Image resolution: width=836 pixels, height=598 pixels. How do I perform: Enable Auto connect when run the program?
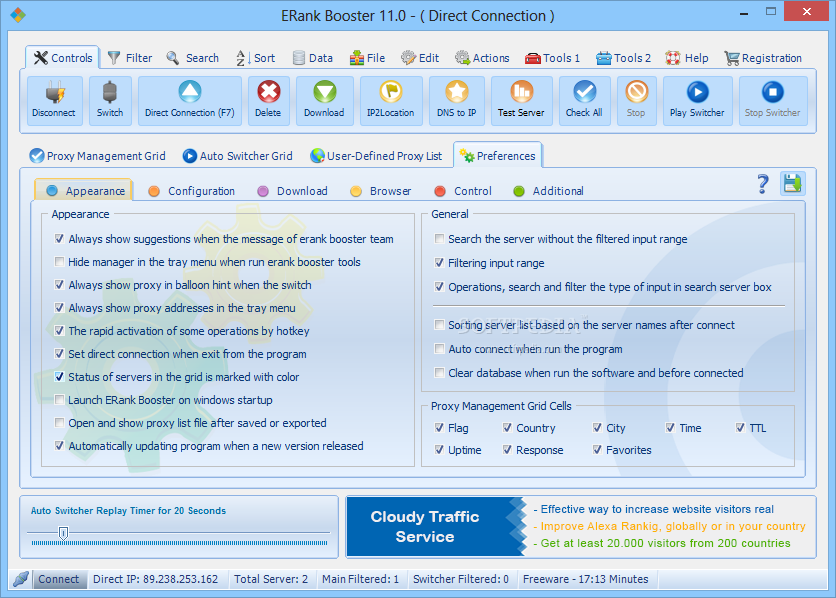439,349
